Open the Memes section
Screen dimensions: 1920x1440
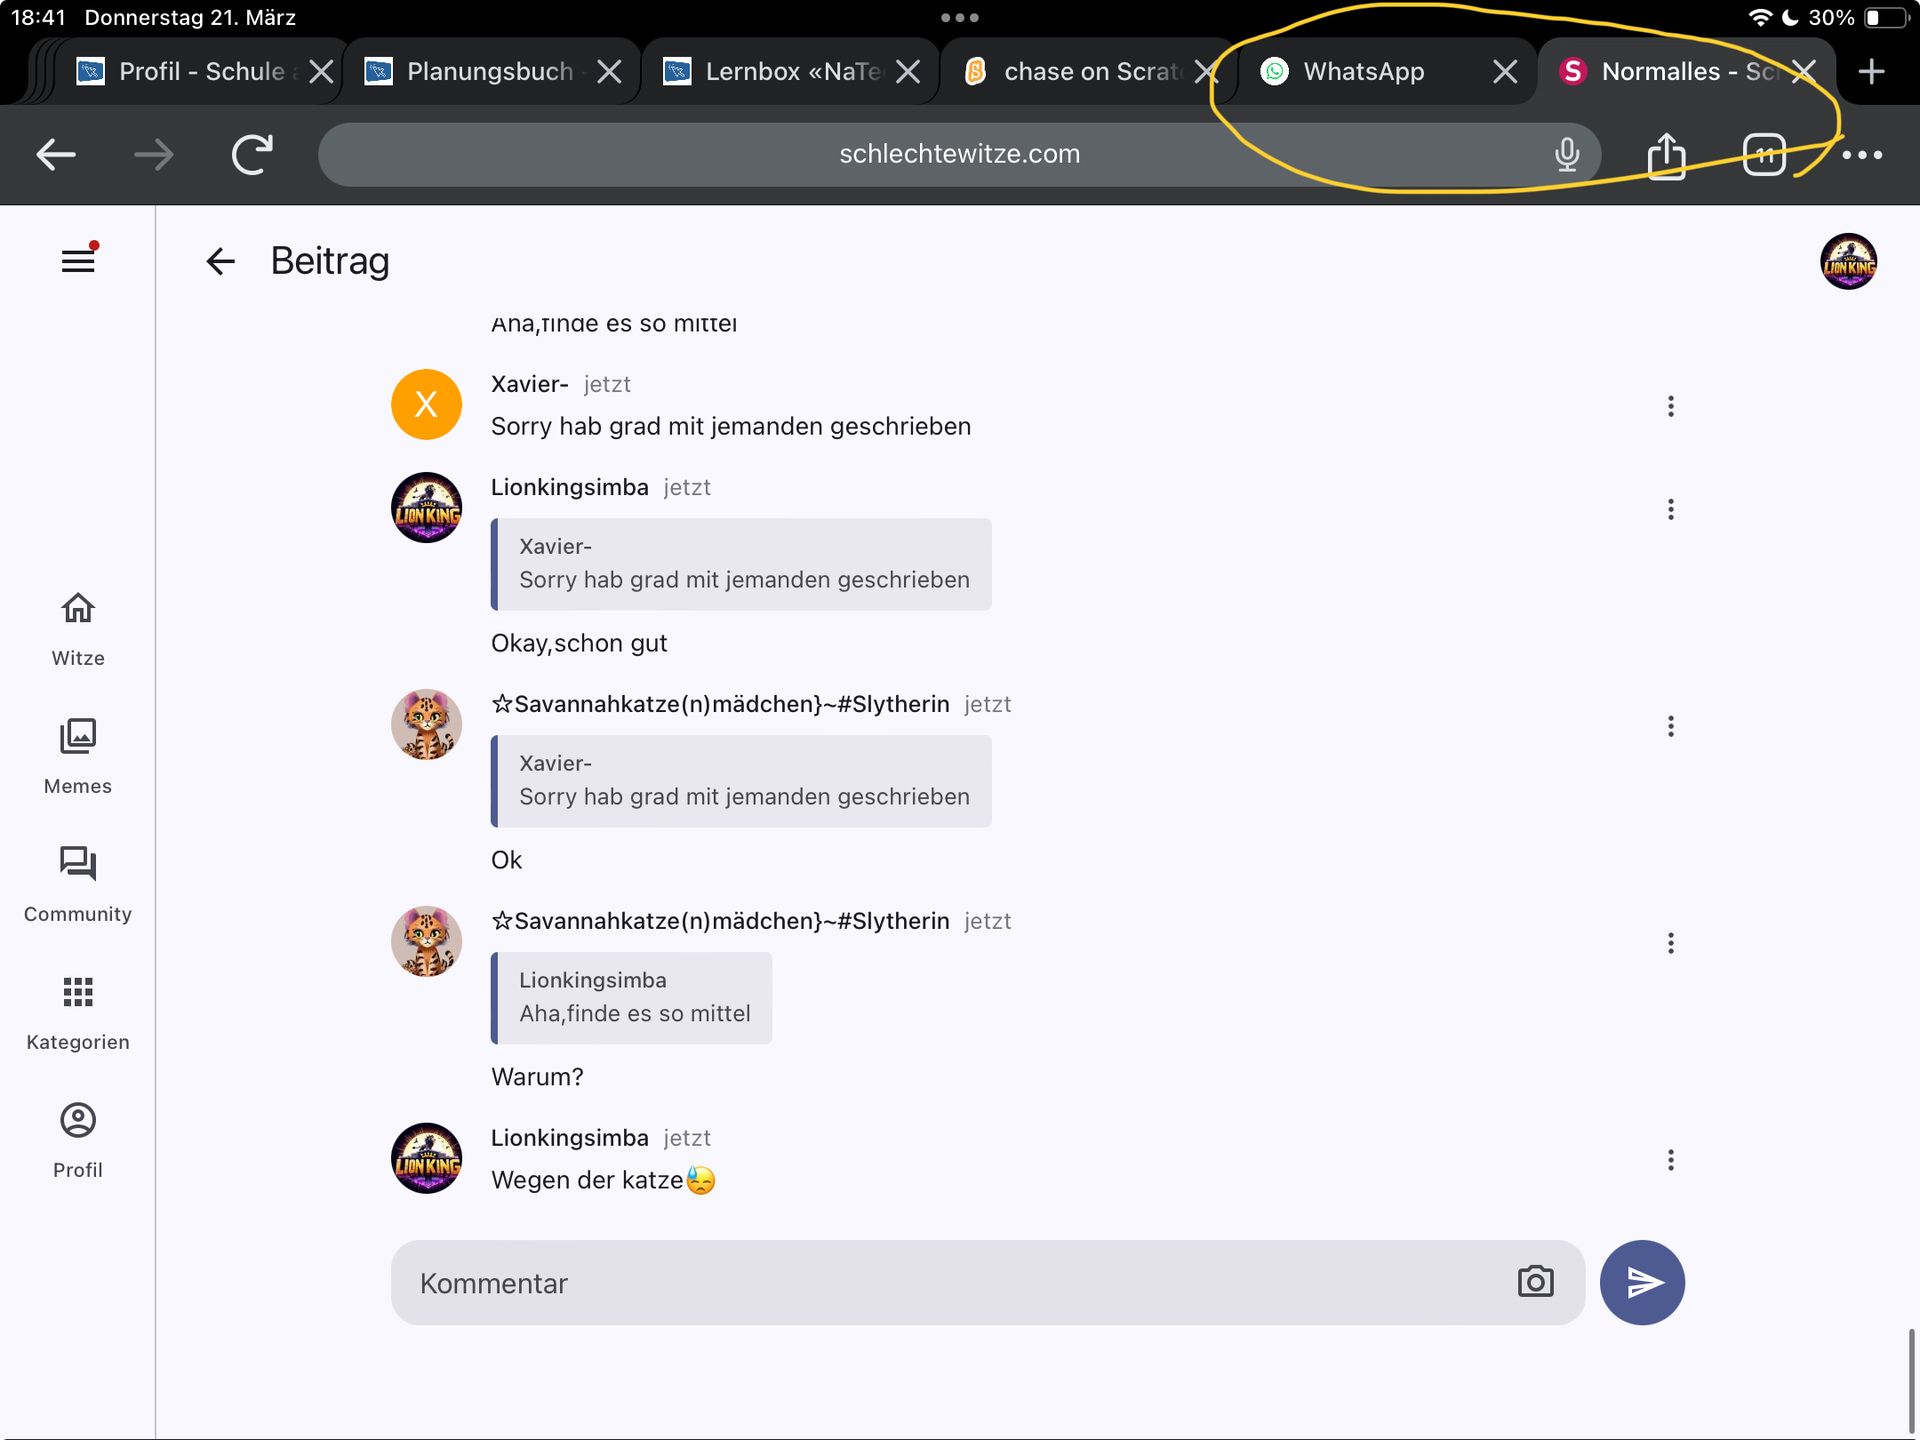78,757
